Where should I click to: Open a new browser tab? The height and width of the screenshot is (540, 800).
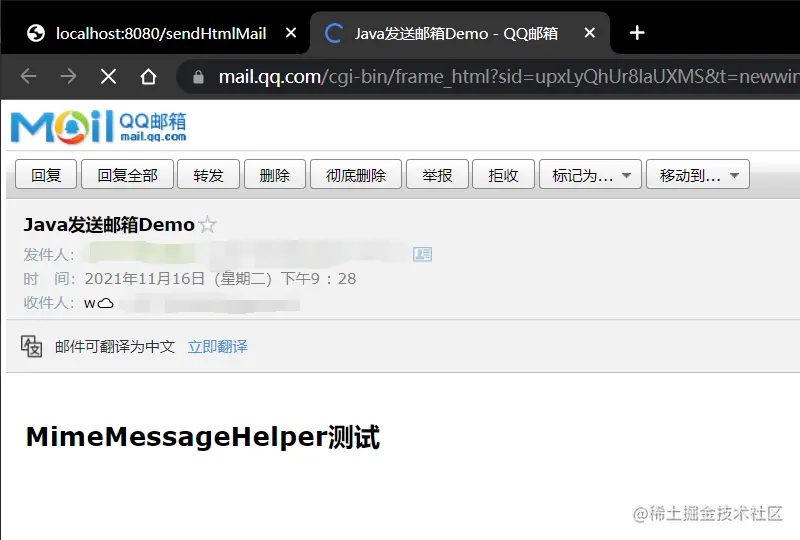(637, 33)
